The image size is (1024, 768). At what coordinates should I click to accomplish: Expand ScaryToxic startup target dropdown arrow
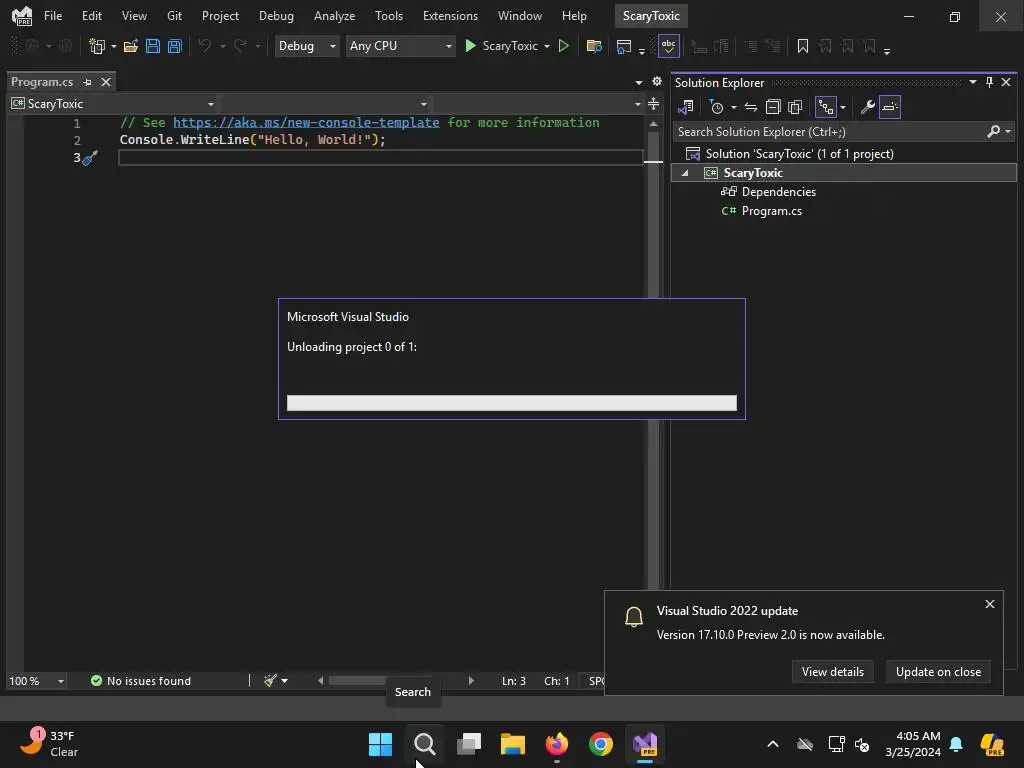click(547, 46)
